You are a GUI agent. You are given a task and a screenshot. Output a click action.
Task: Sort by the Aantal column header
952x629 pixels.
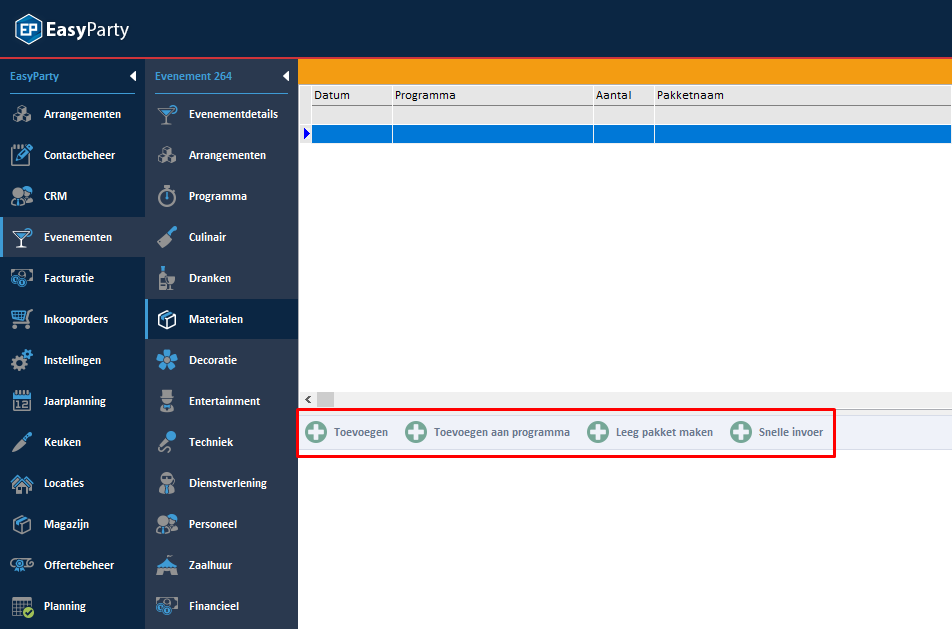pyautogui.click(x=624, y=95)
